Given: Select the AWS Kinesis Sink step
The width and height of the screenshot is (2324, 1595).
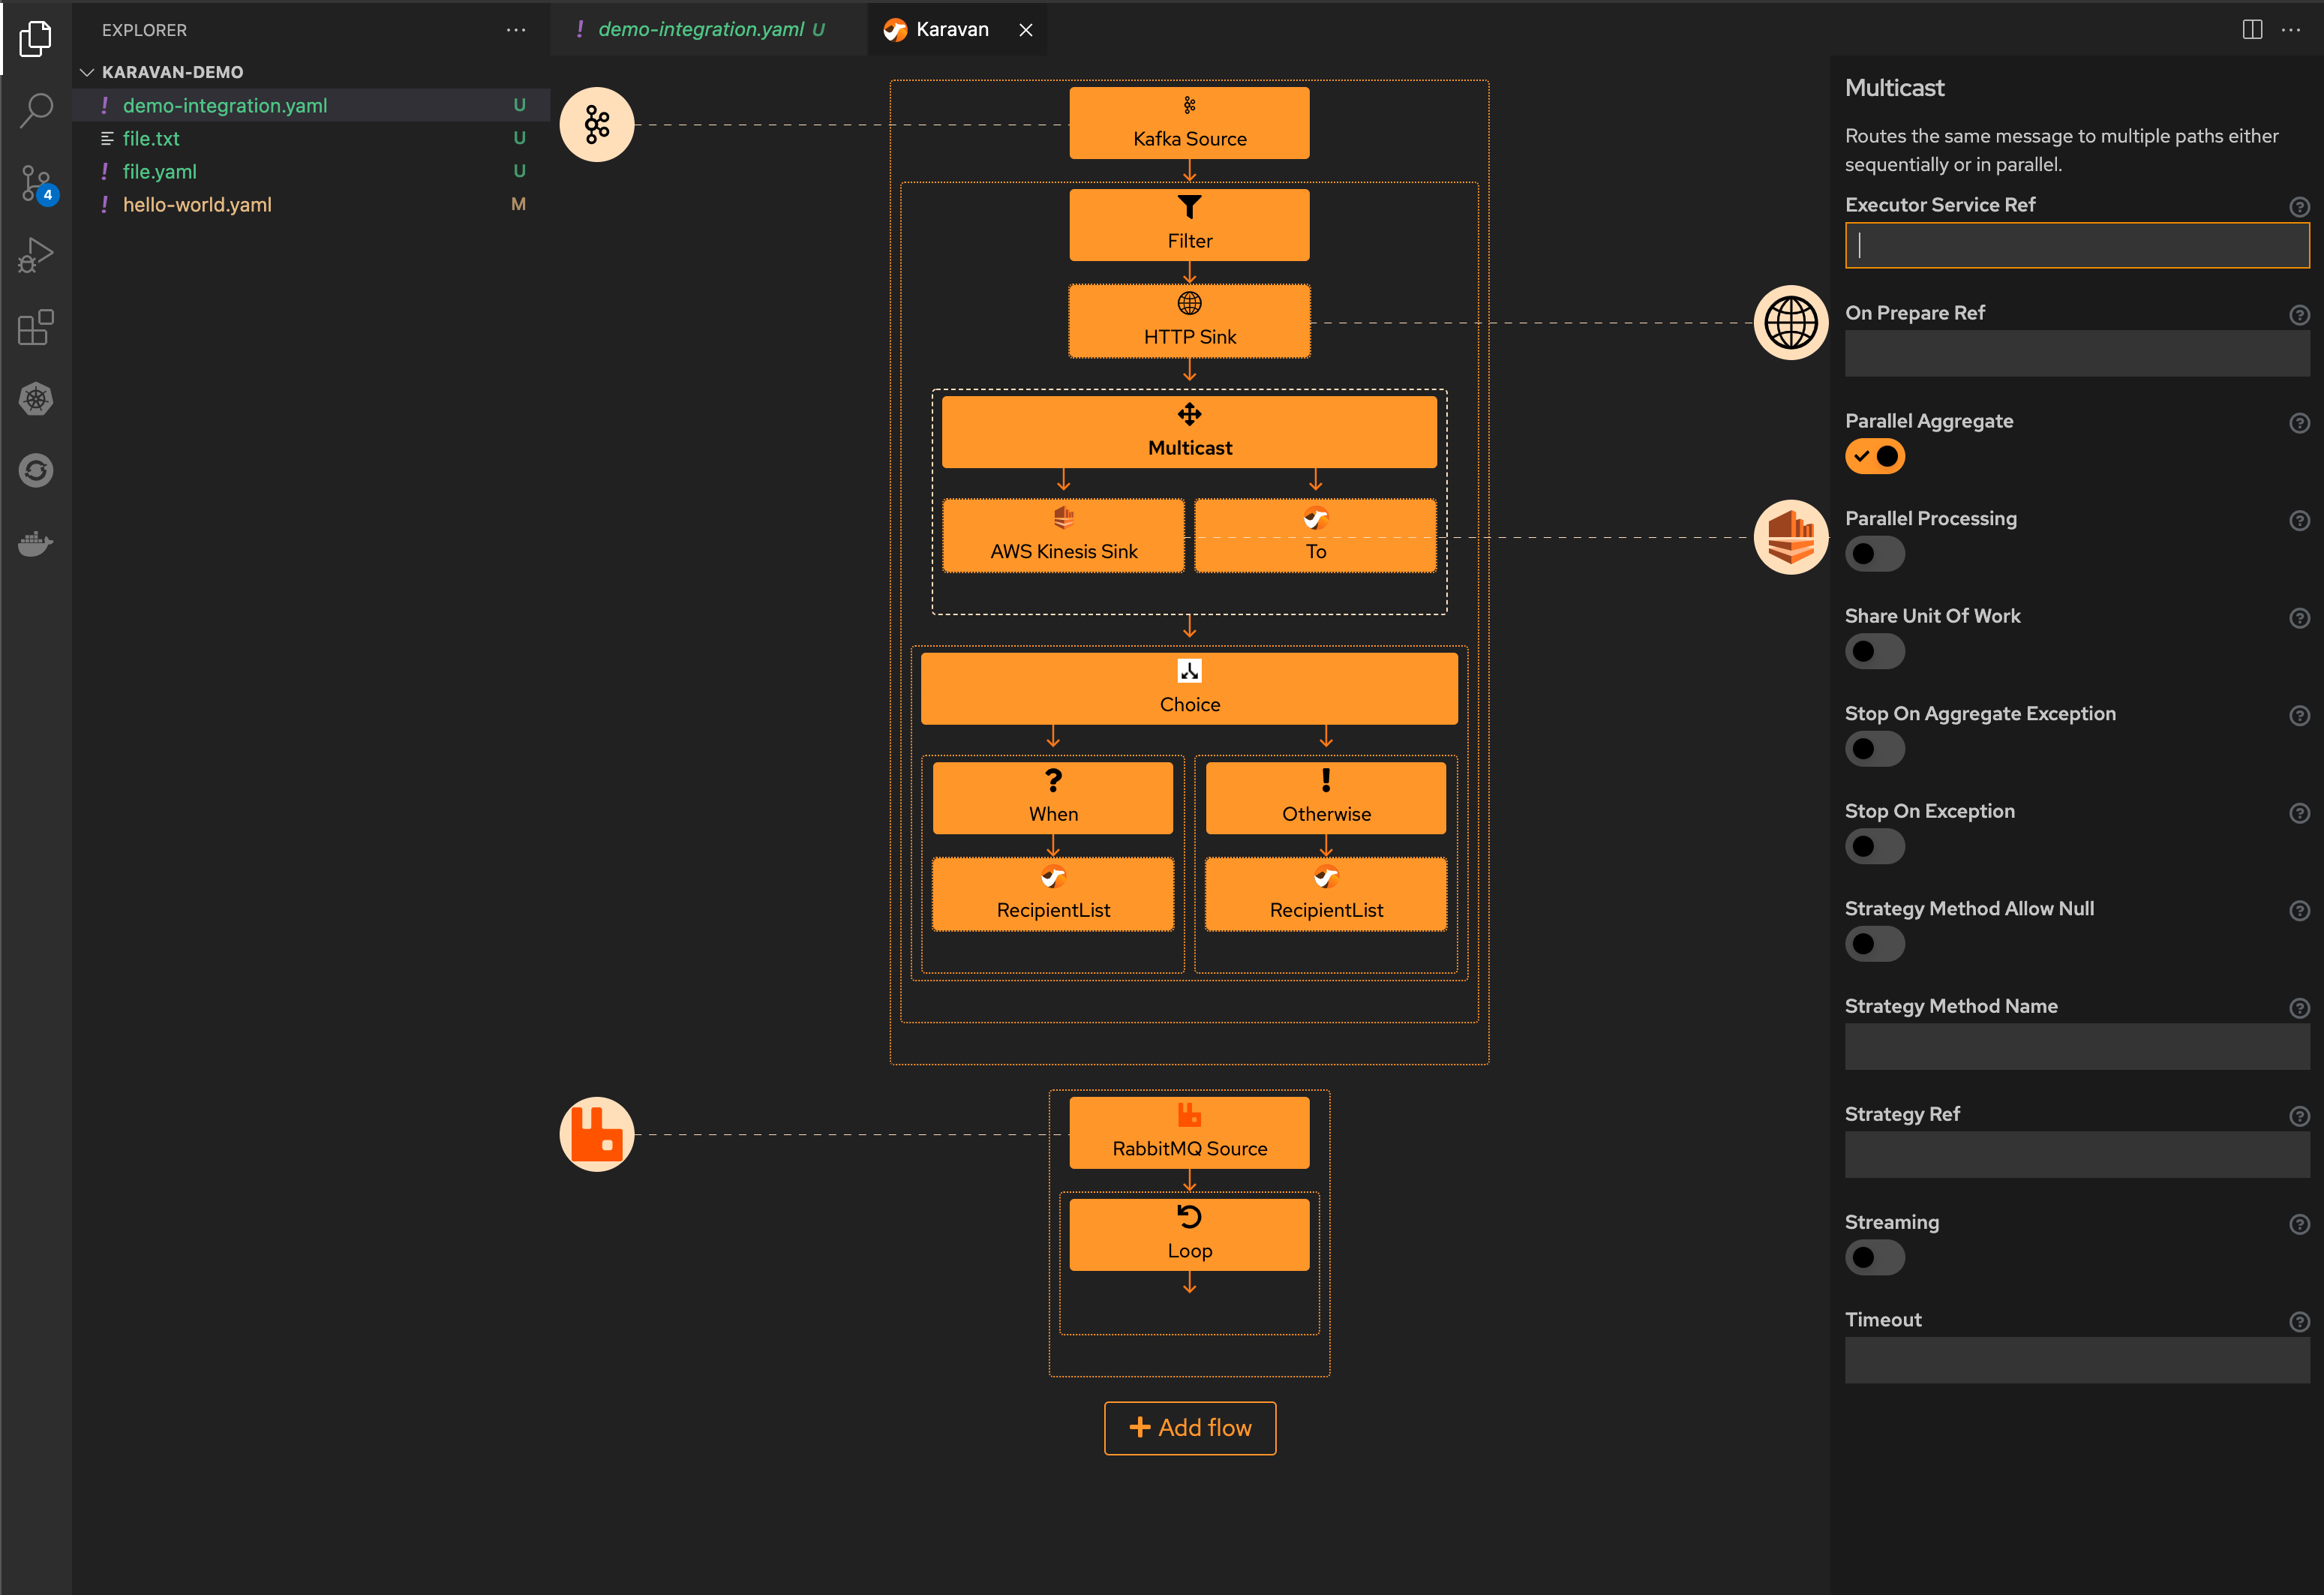Looking at the screenshot, I should tap(1063, 535).
